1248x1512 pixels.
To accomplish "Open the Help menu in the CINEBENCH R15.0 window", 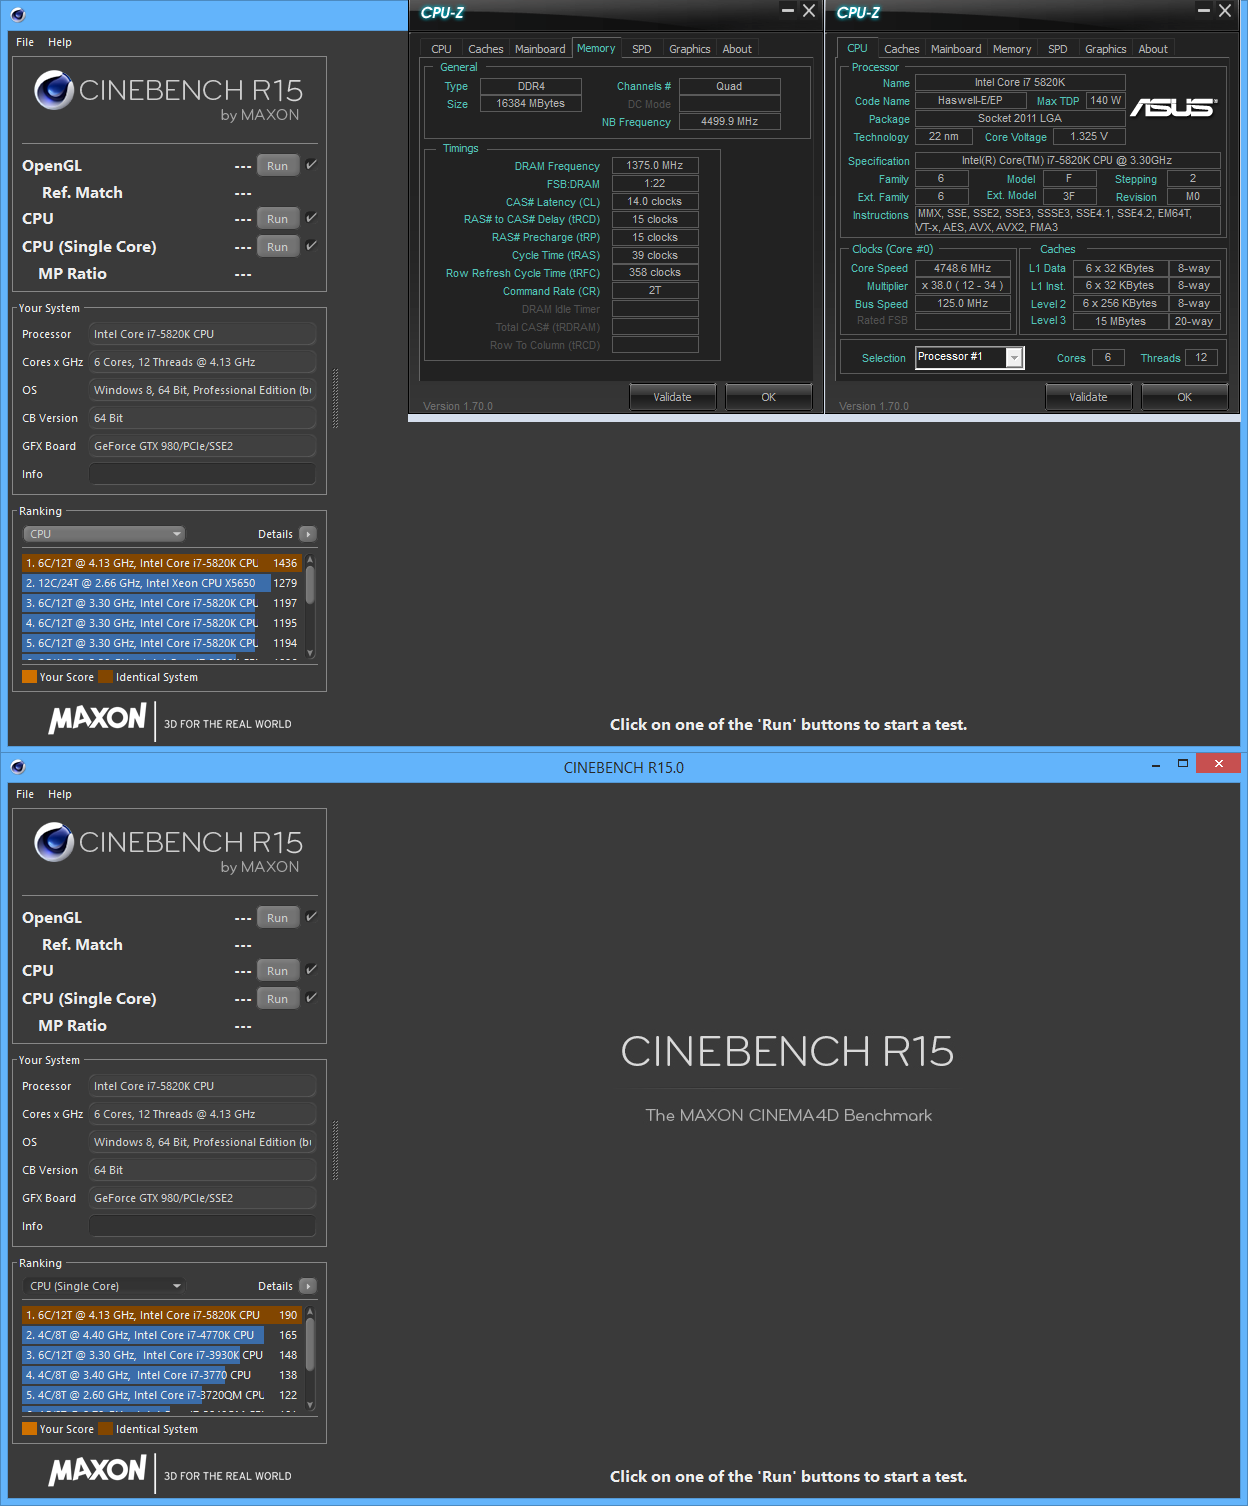I will coord(60,794).
